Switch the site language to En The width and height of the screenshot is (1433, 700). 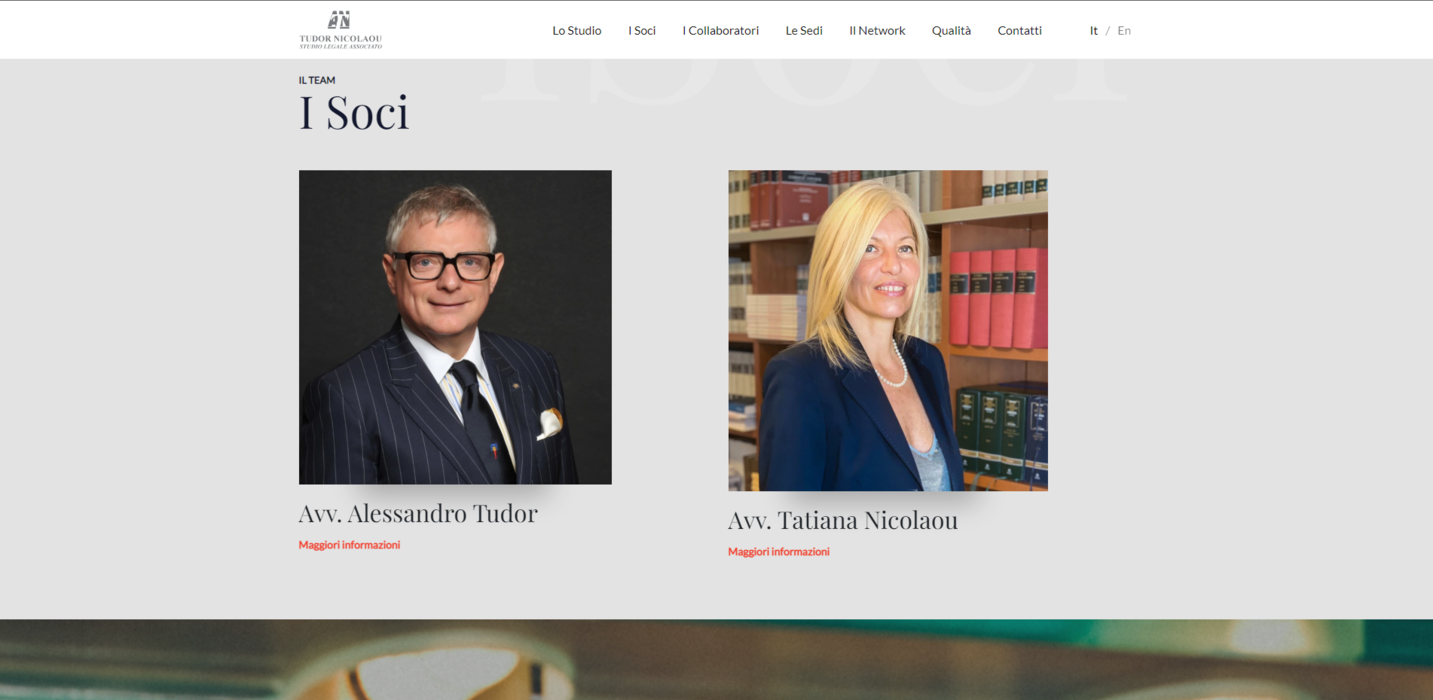click(1124, 30)
